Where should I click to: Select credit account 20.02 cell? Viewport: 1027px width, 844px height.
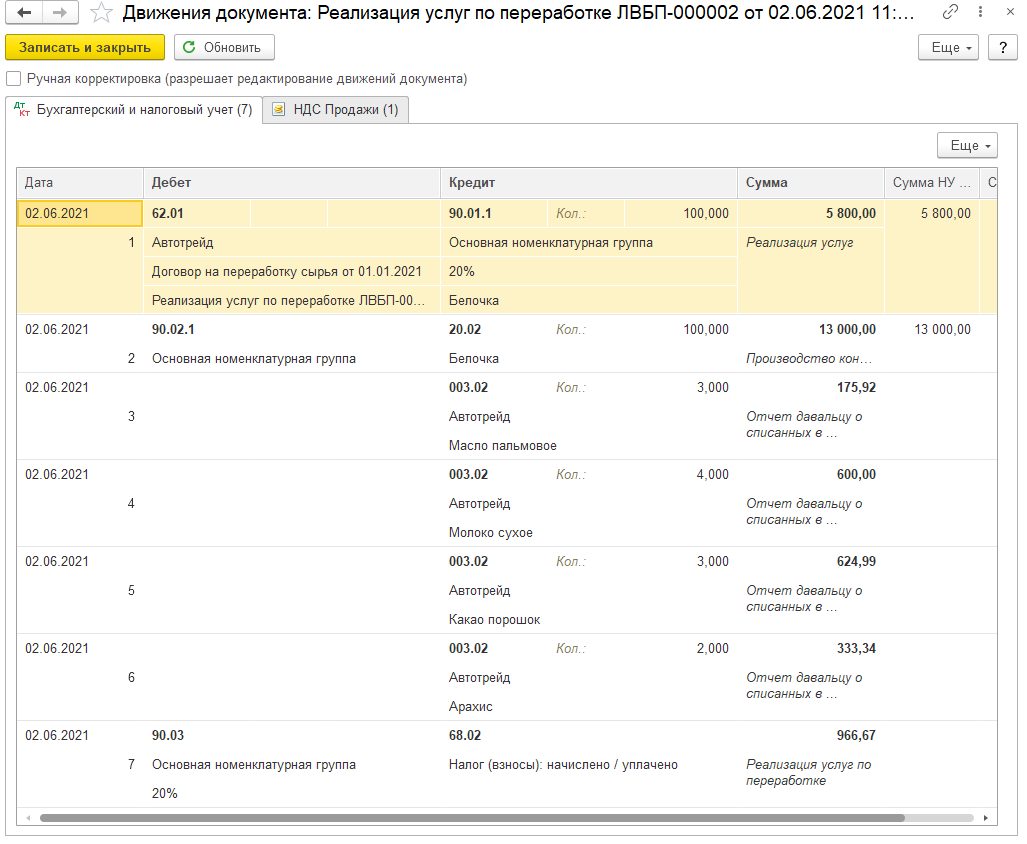pyautogui.click(x=494, y=329)
